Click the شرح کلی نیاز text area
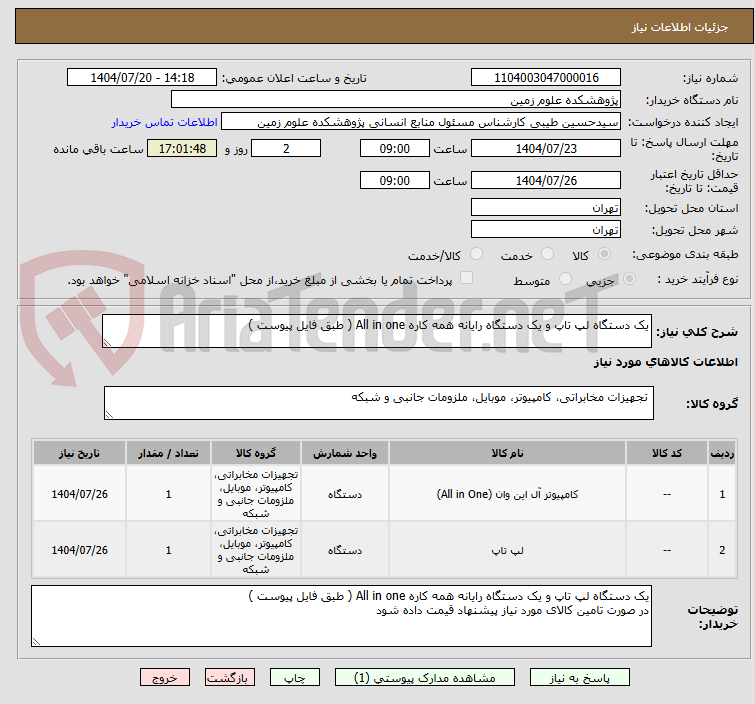The height and width of the screenshot is (704, 755). [377, 331]
